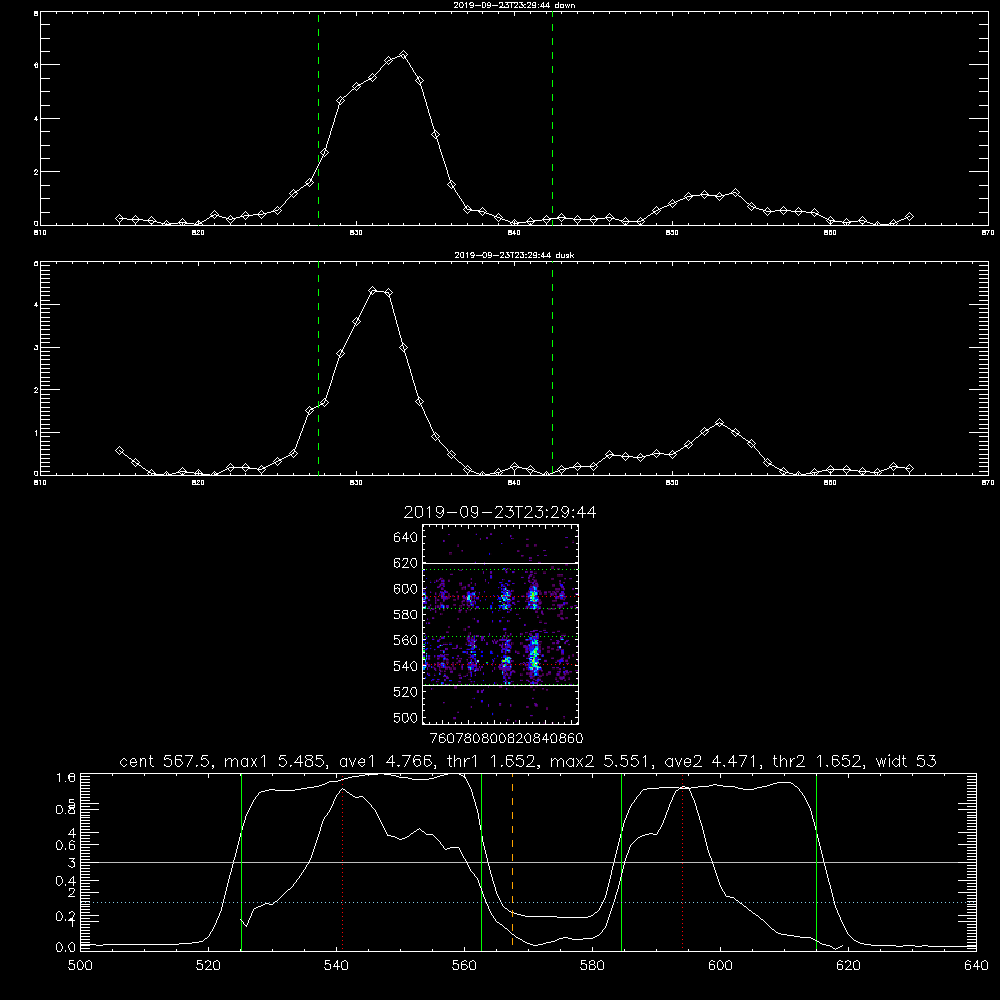This screenshot has height=1000, width=1000.
Task: Click y-axis label 620 of spectral image
Action: [x=406, y=563]
